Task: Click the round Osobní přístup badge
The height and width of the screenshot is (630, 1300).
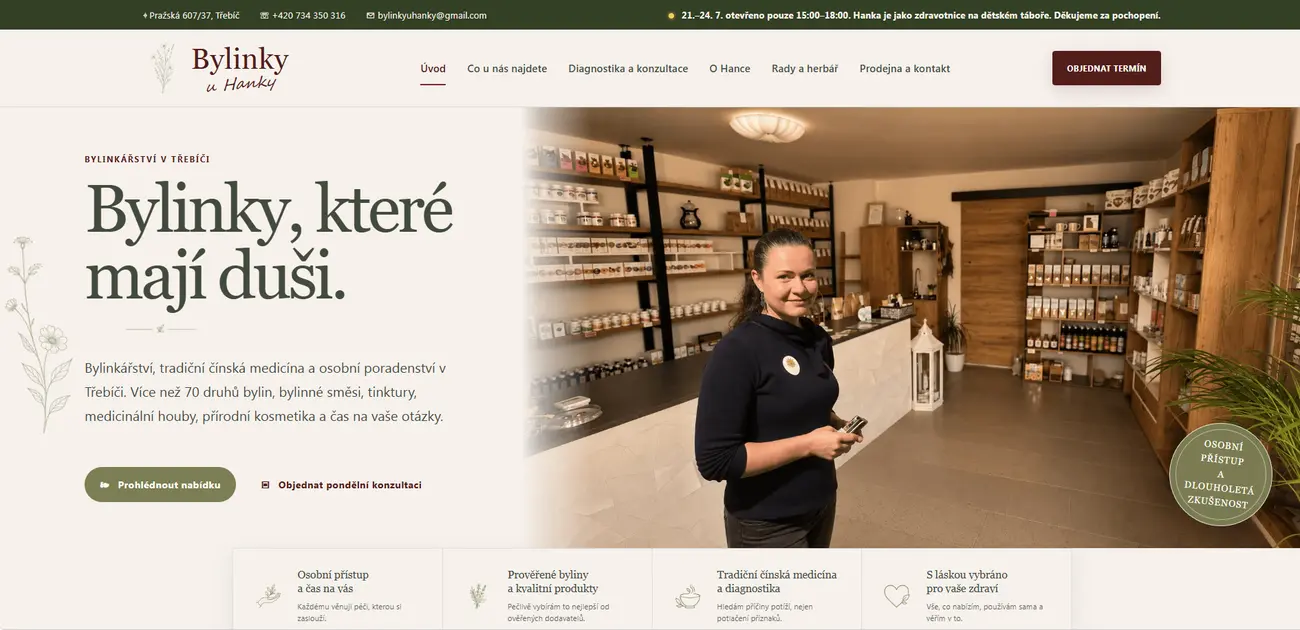Action: pos(1221,474)
